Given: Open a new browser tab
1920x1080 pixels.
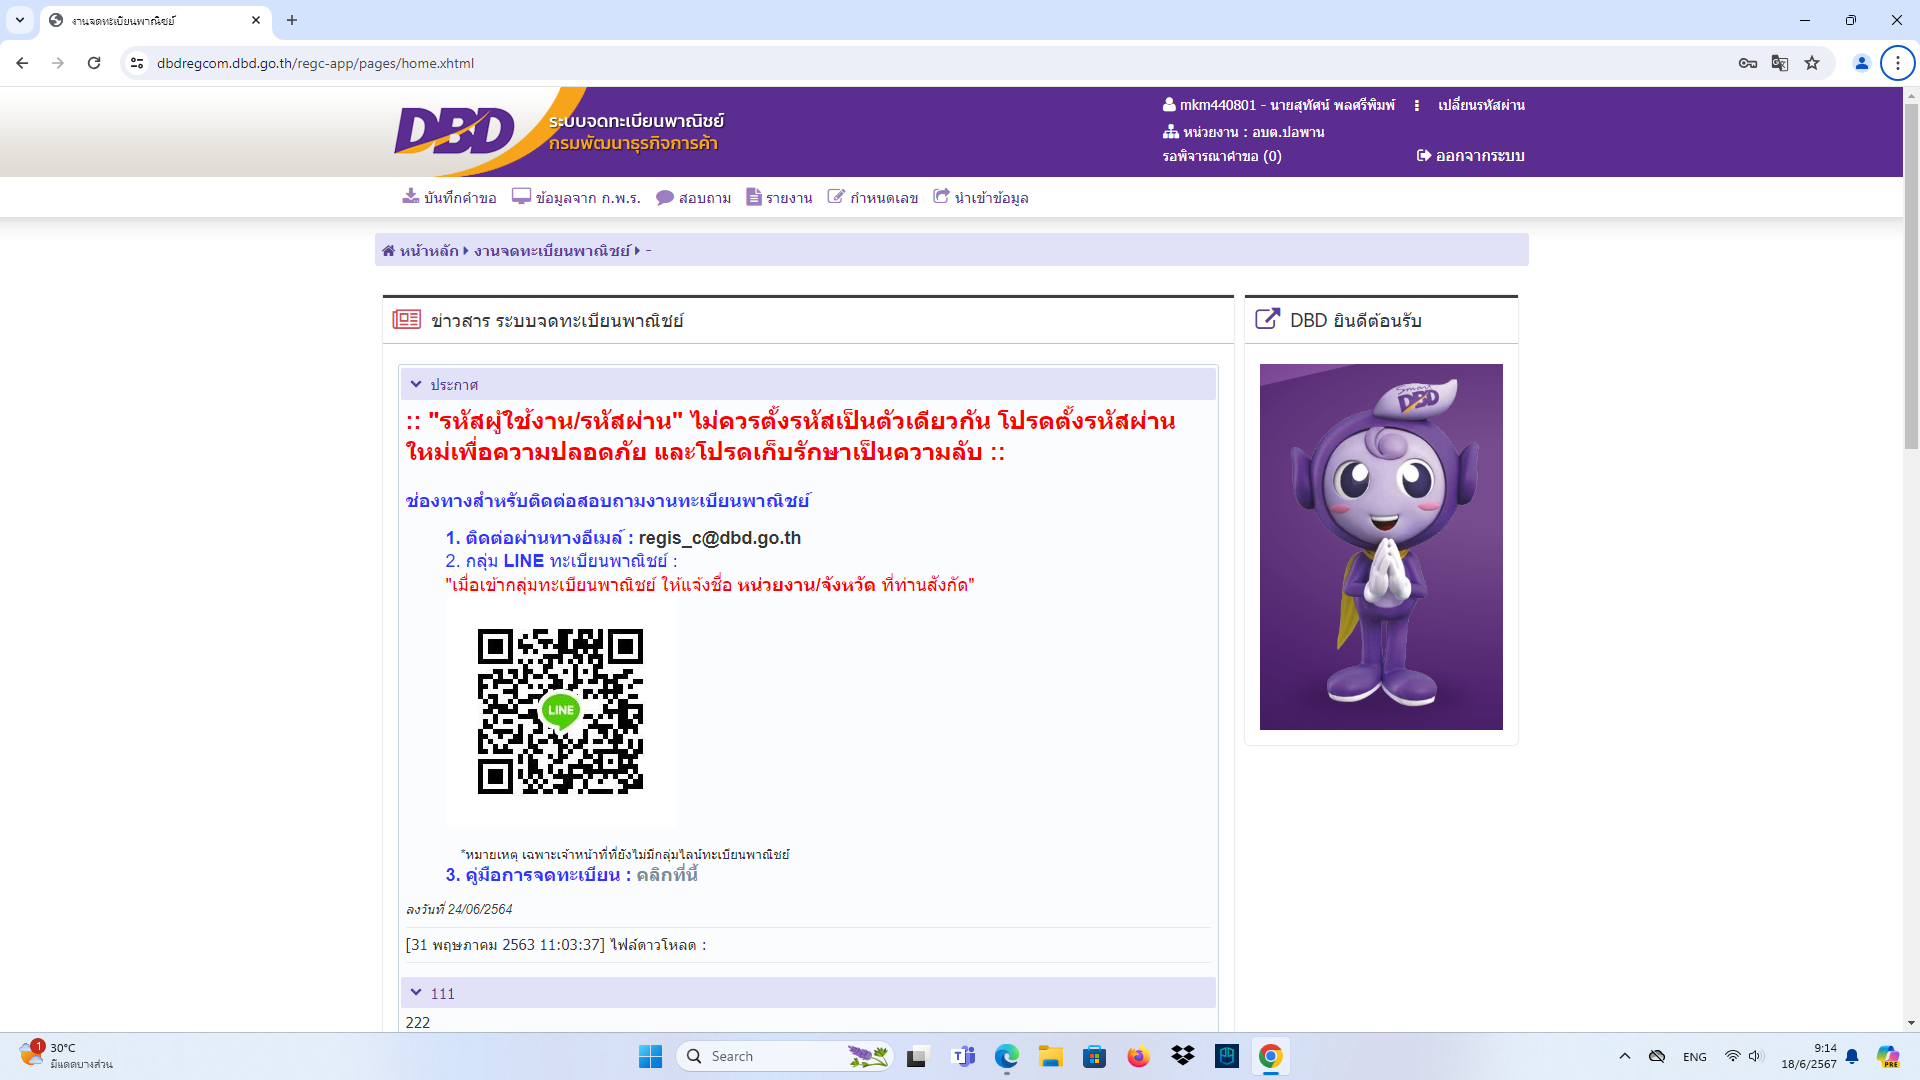Looking at the screenshot, I should coord(292,20).
